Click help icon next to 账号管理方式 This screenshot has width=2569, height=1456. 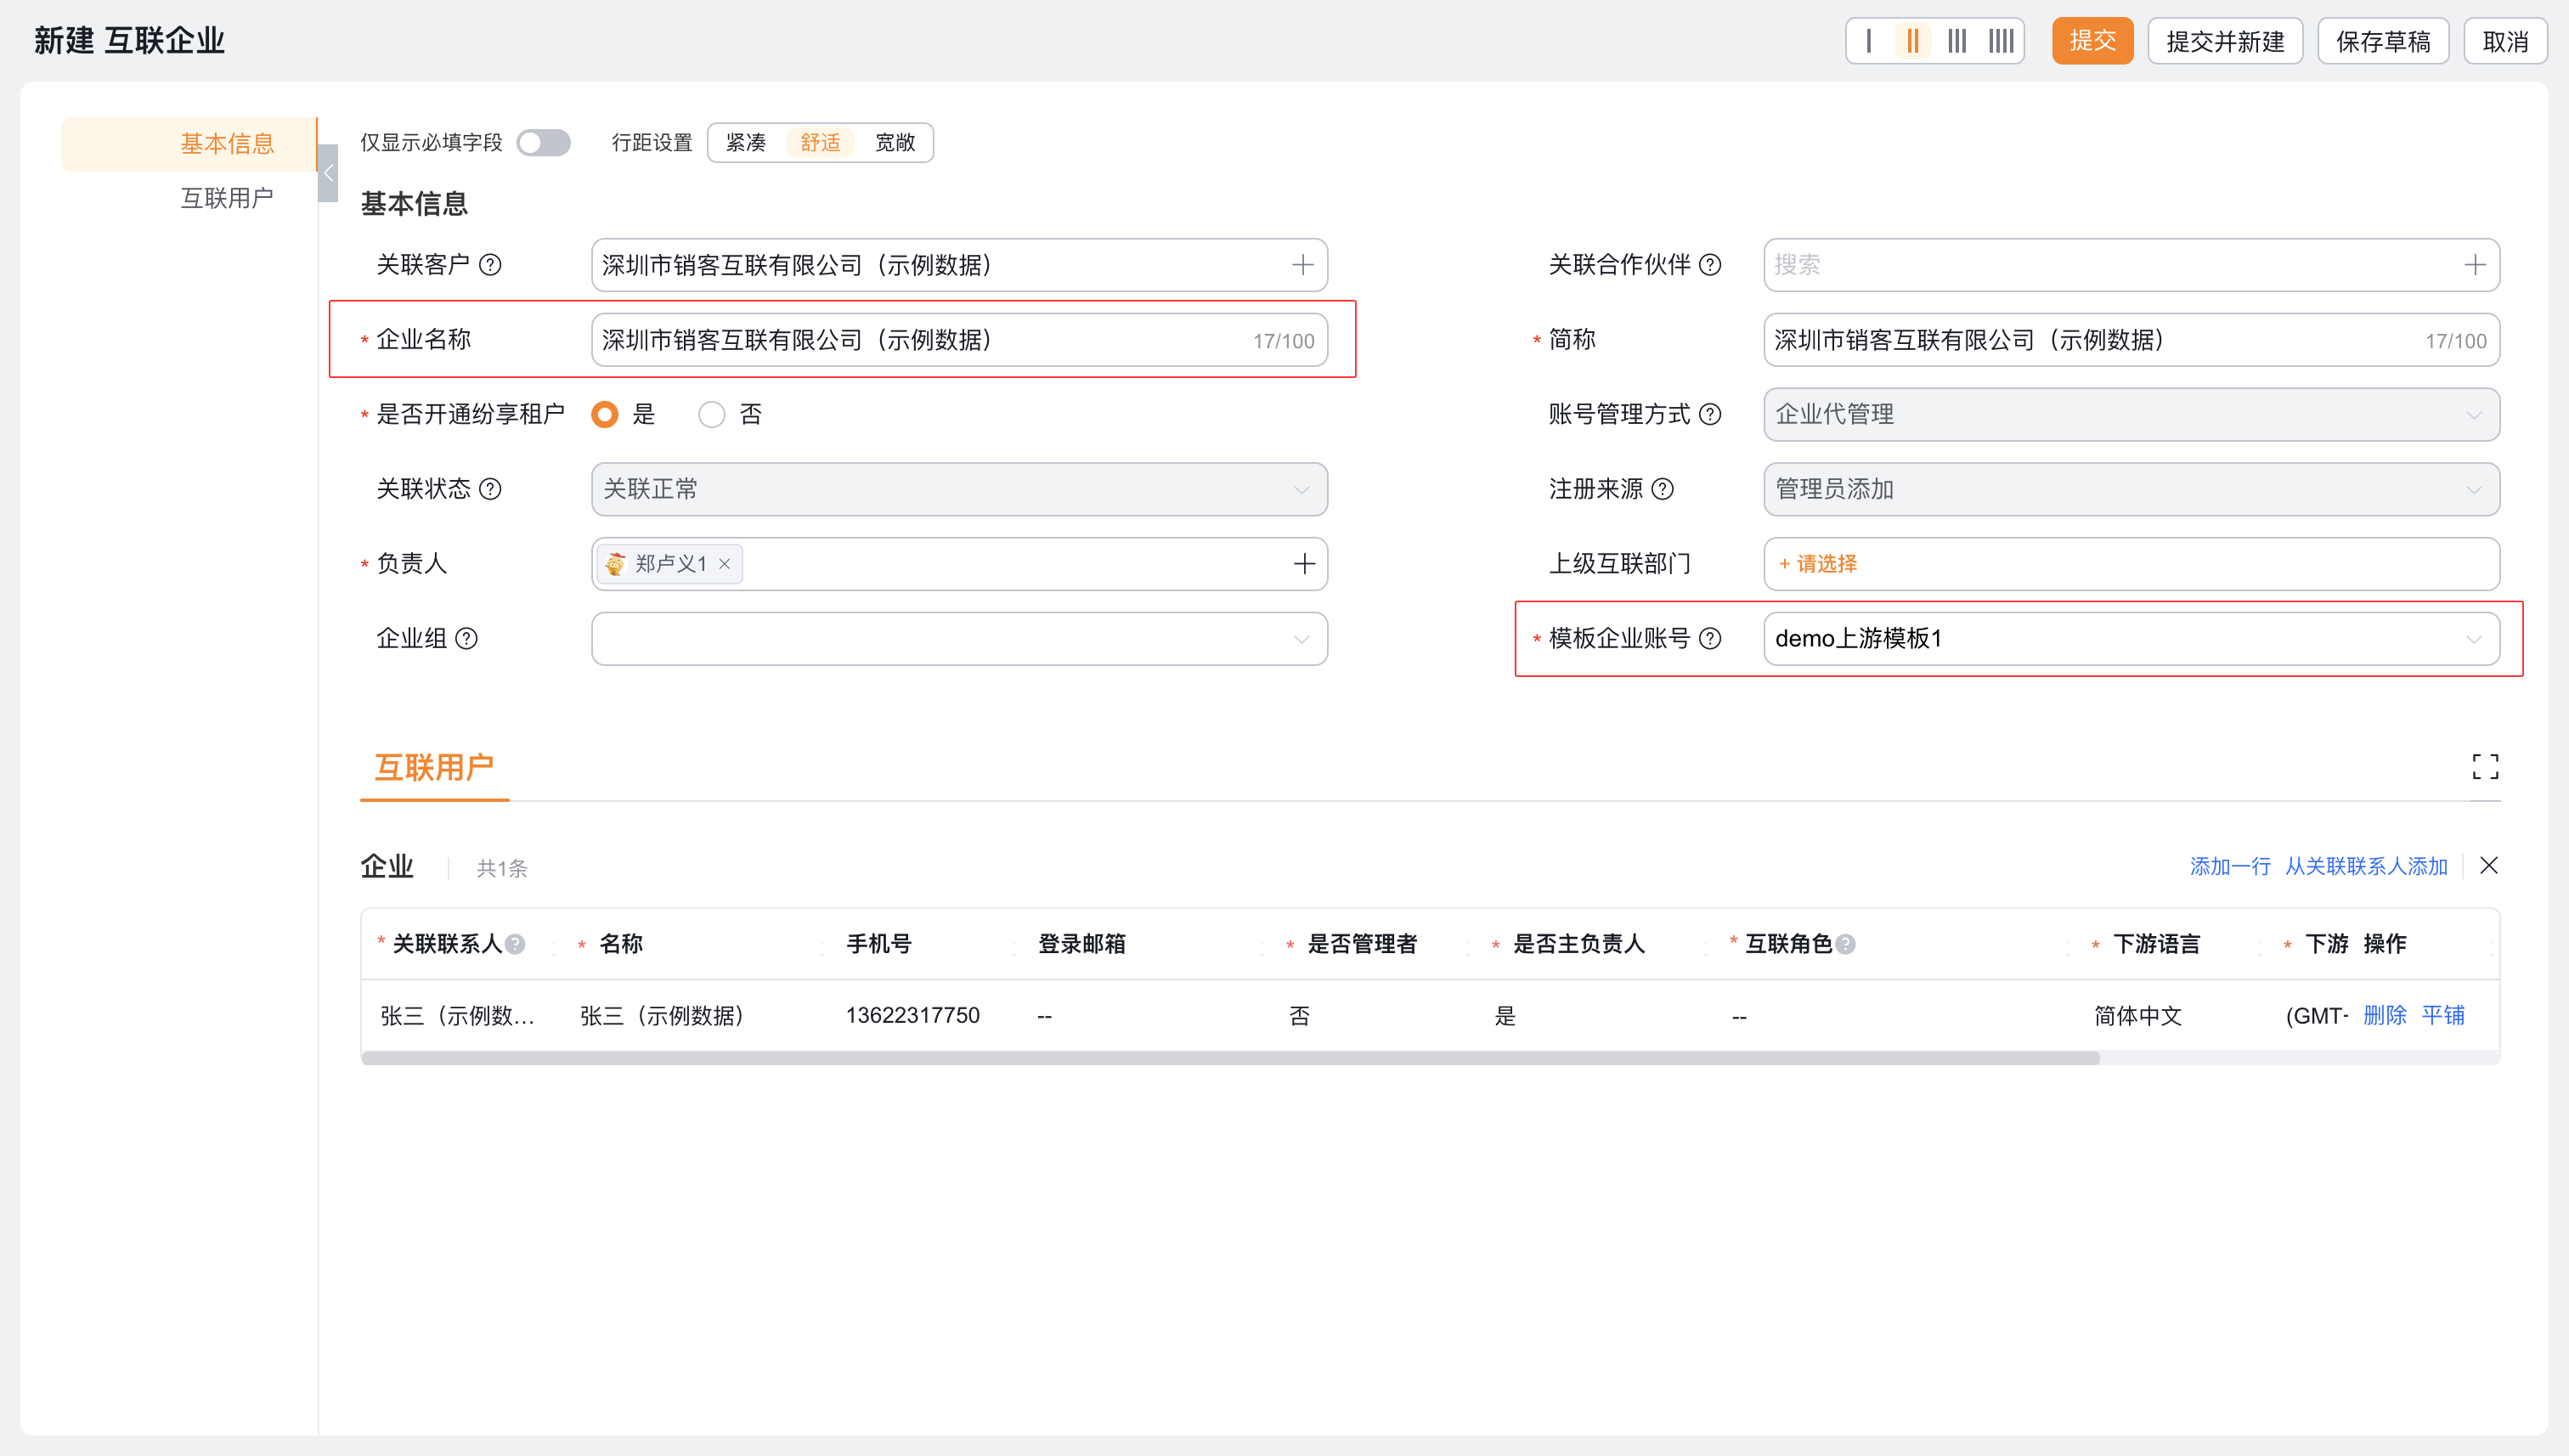[1710, 414]
